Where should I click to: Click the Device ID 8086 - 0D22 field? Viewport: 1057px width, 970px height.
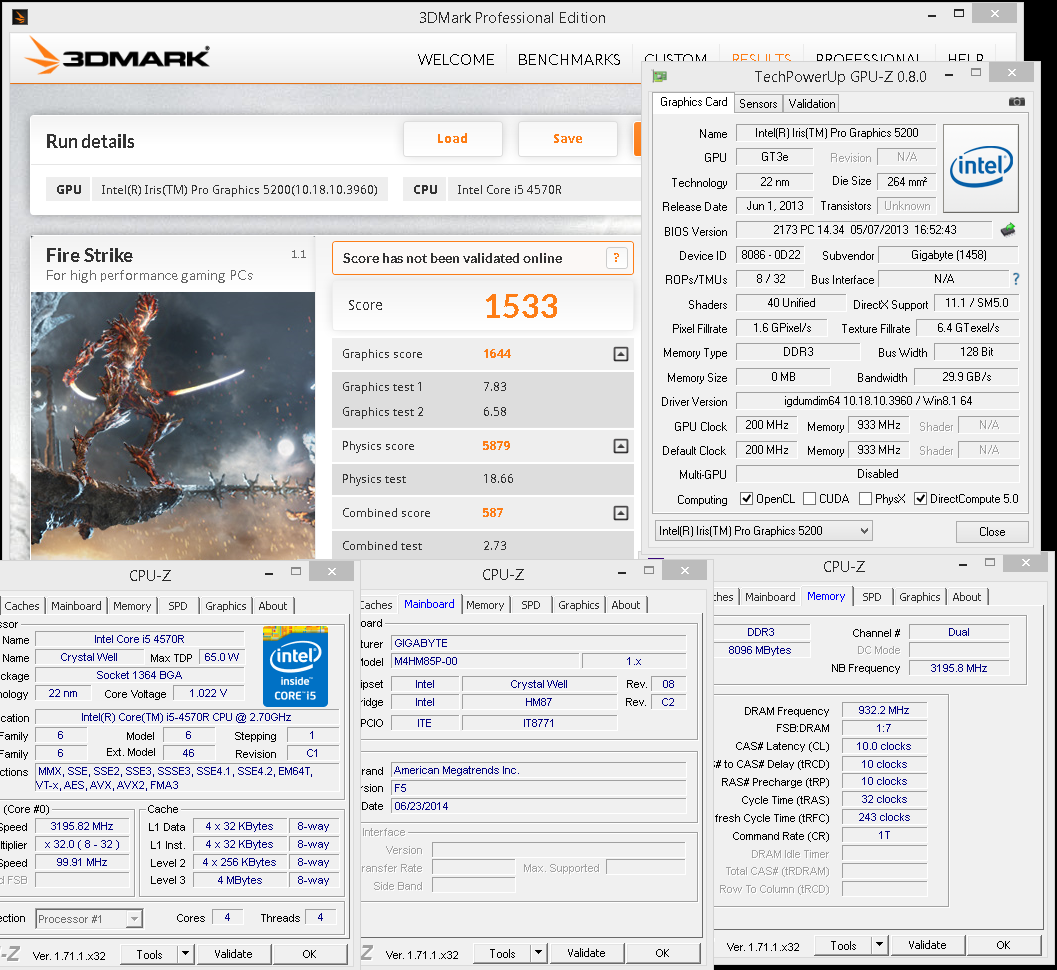point(771,255)
